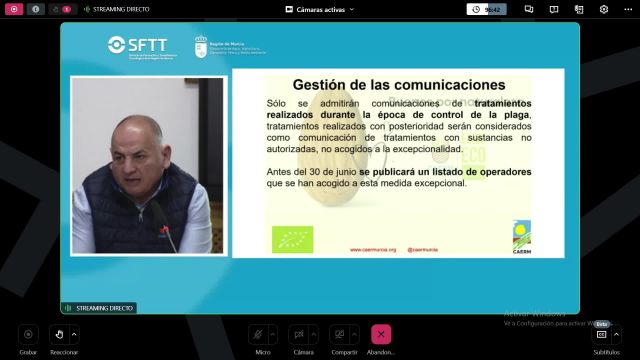Open the Cámaras activas view dropdown
Viewport: 640px width, 360px height.
[x=320, y=9]
